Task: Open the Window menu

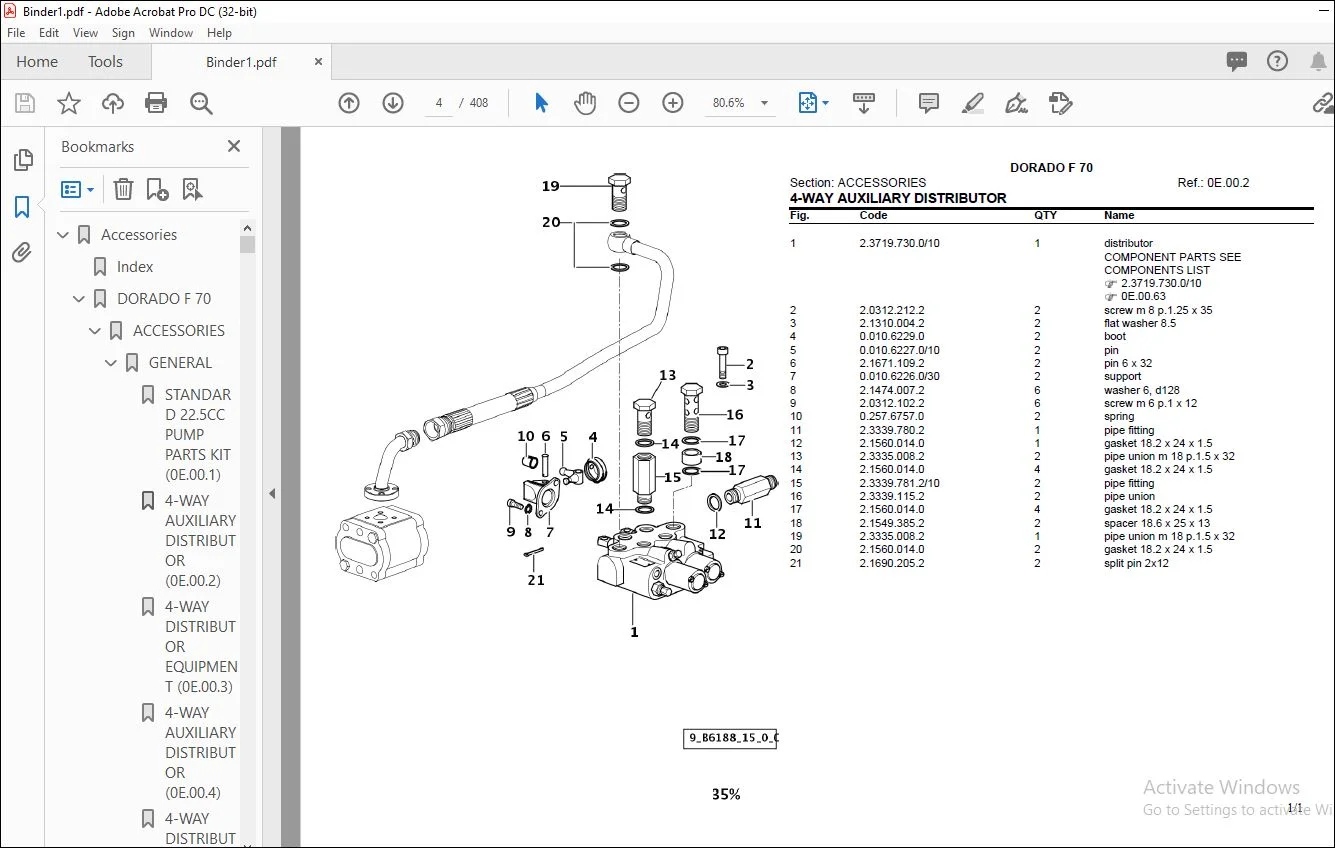Action: point(171,33)
